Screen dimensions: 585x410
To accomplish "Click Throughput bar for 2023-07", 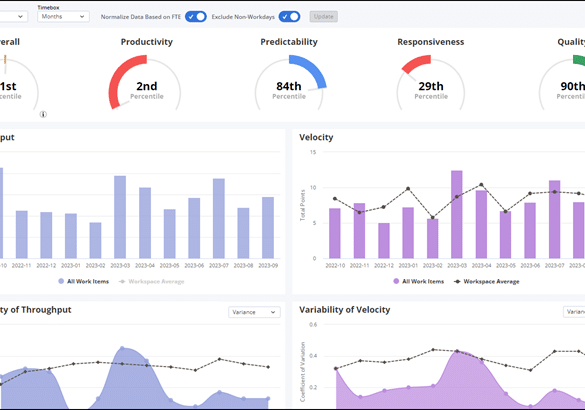I will pos(219,219).
